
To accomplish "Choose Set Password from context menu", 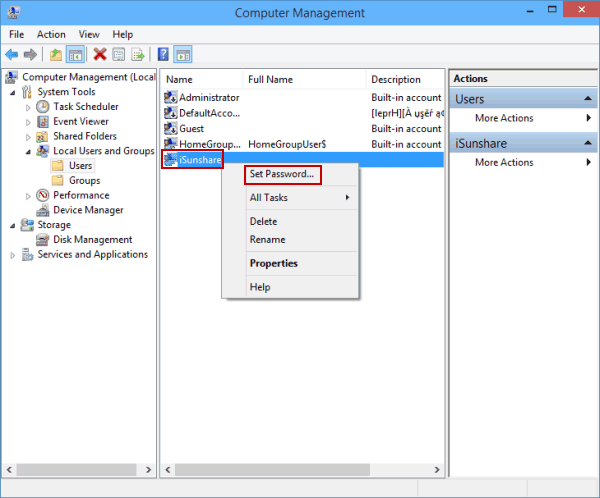I will pyautogui.click(x=281, y=174).
